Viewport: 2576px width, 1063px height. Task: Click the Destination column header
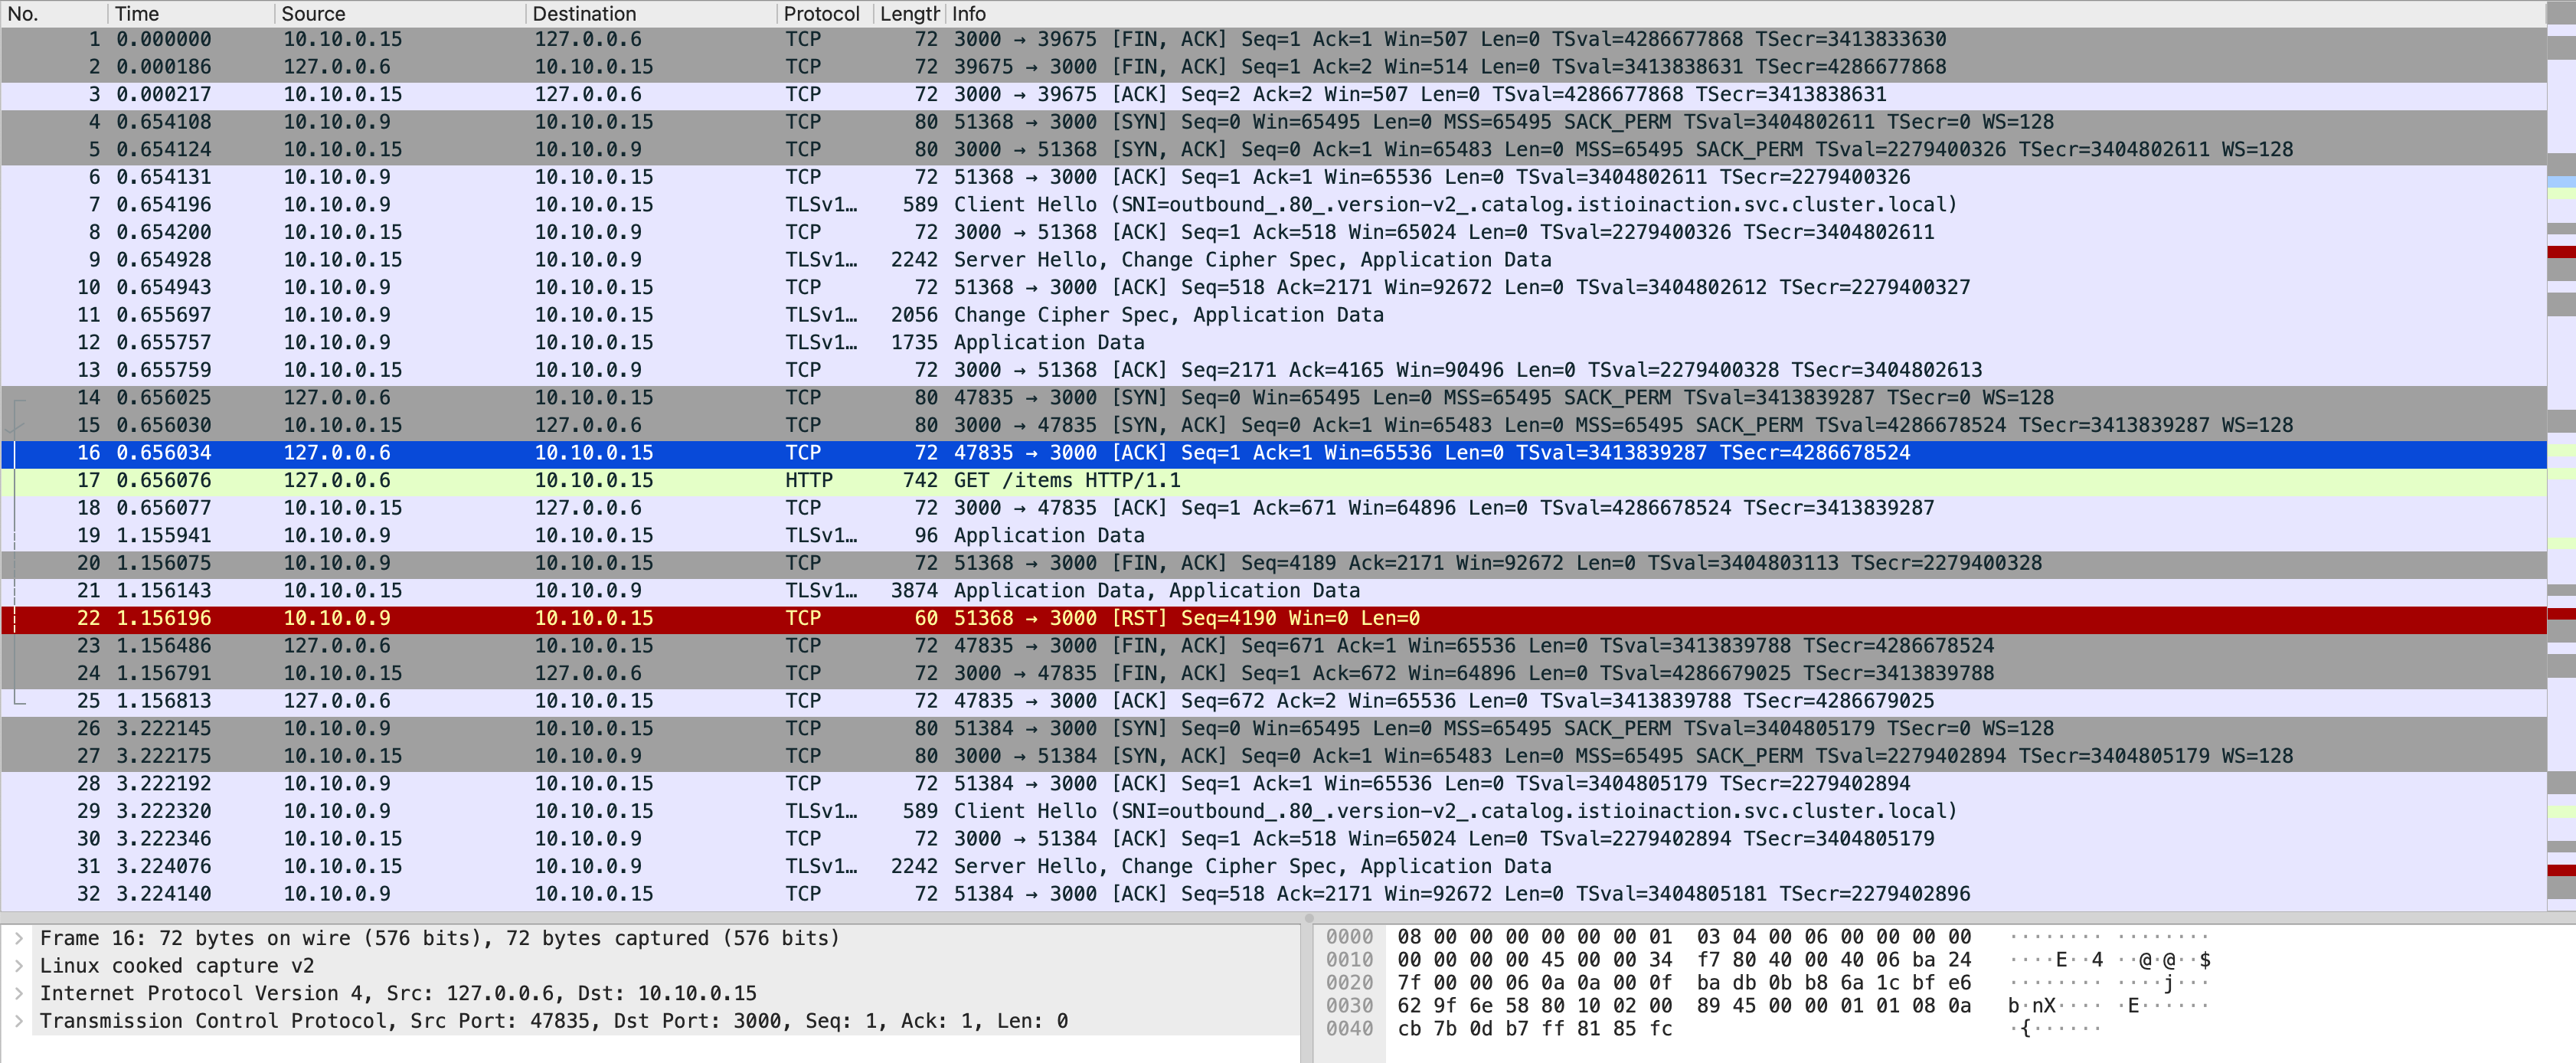click(584, 14)
